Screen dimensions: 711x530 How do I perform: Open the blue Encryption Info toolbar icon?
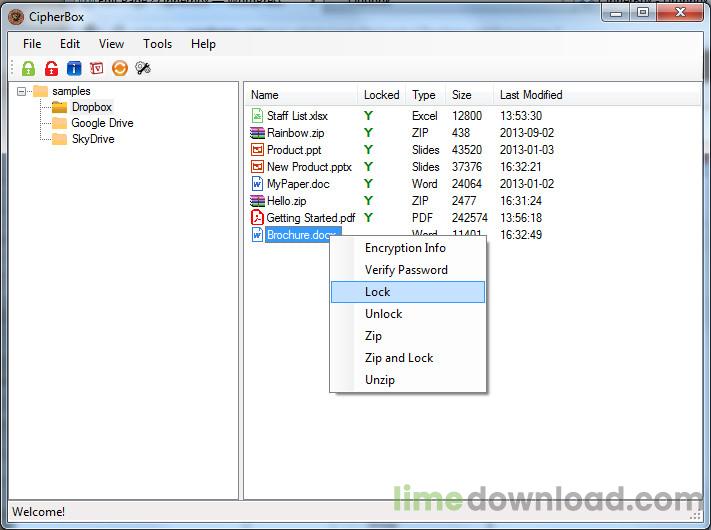74,68
